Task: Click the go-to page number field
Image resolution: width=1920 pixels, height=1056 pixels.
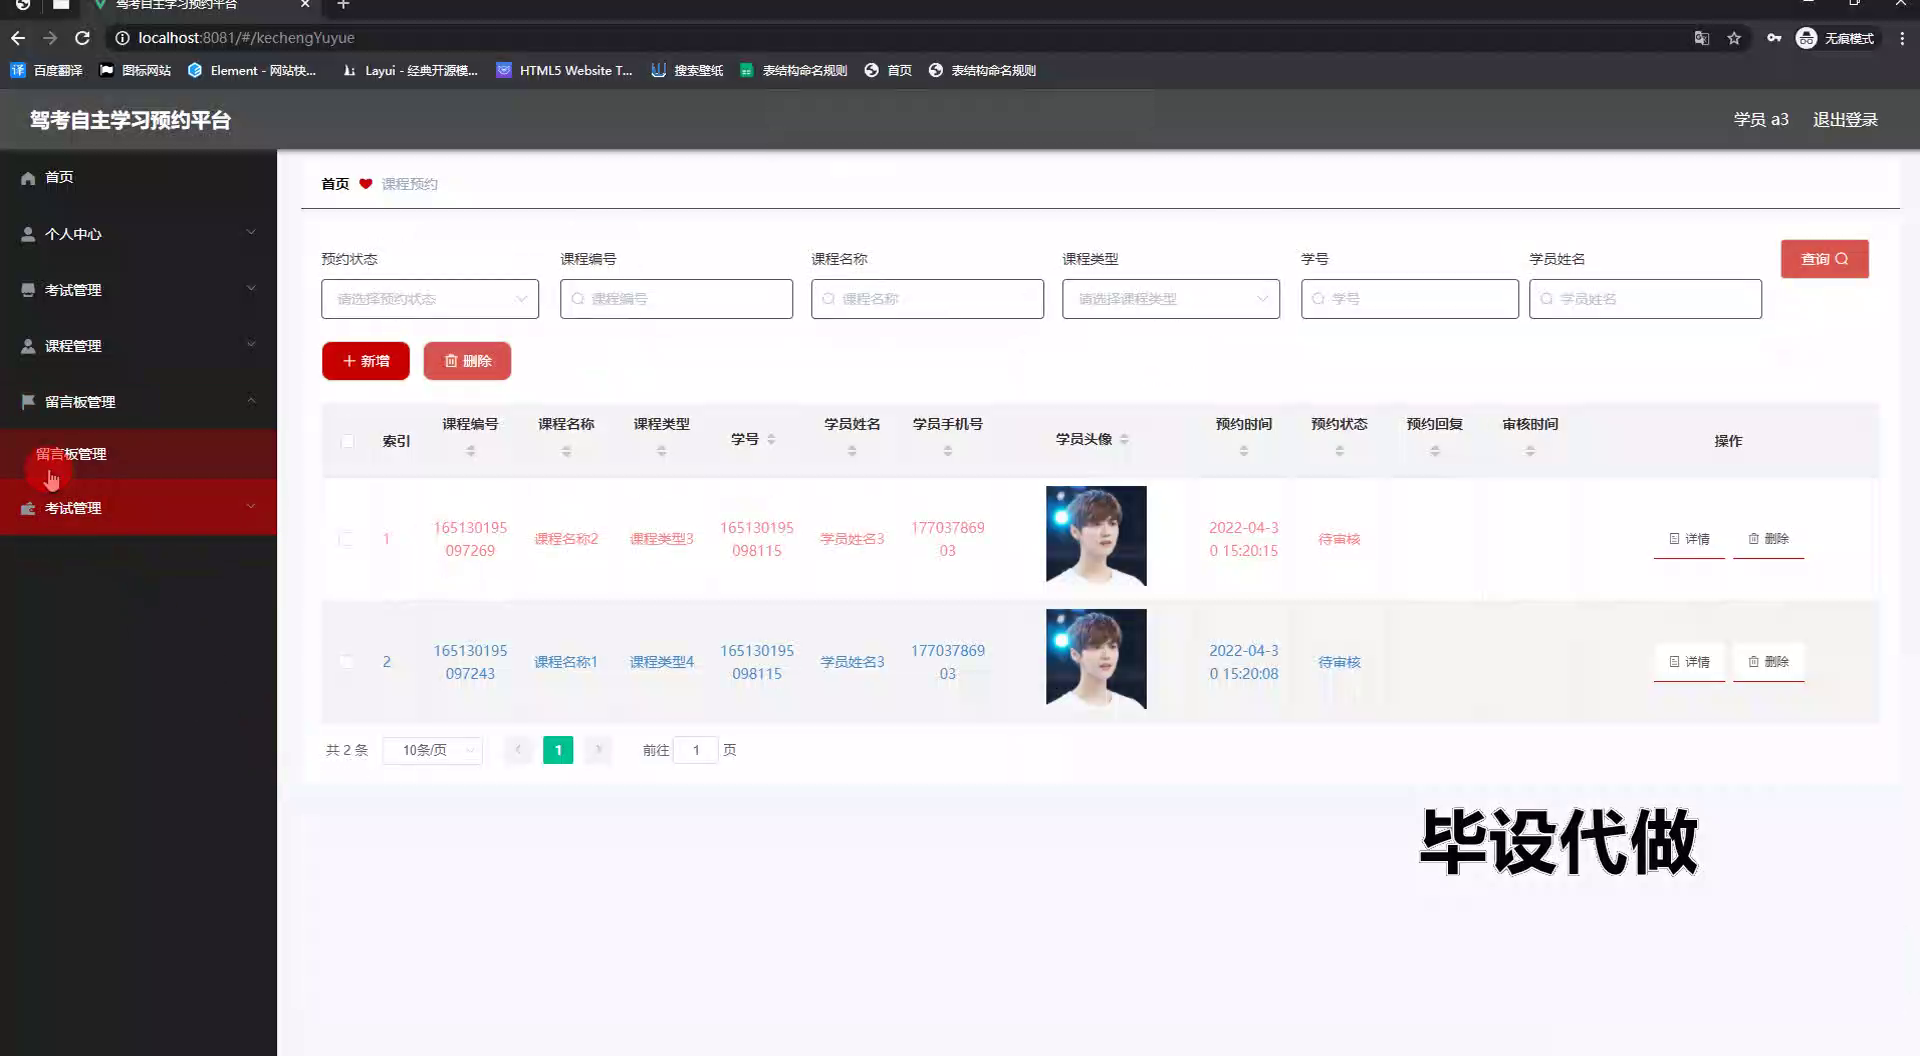Action: pos(696,750)
